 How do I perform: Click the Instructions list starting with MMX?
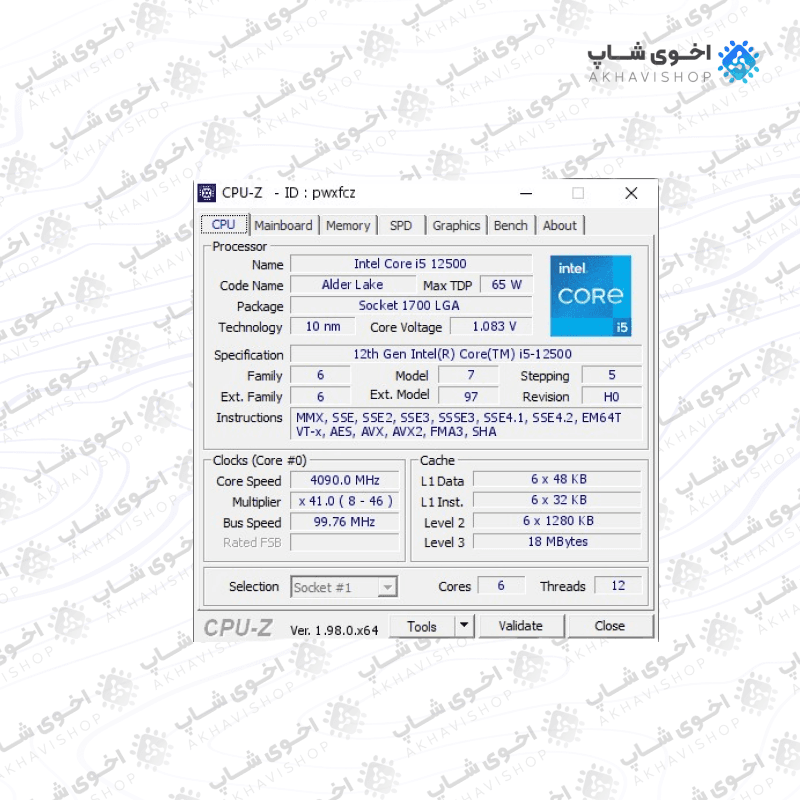(x=466, y=424)
